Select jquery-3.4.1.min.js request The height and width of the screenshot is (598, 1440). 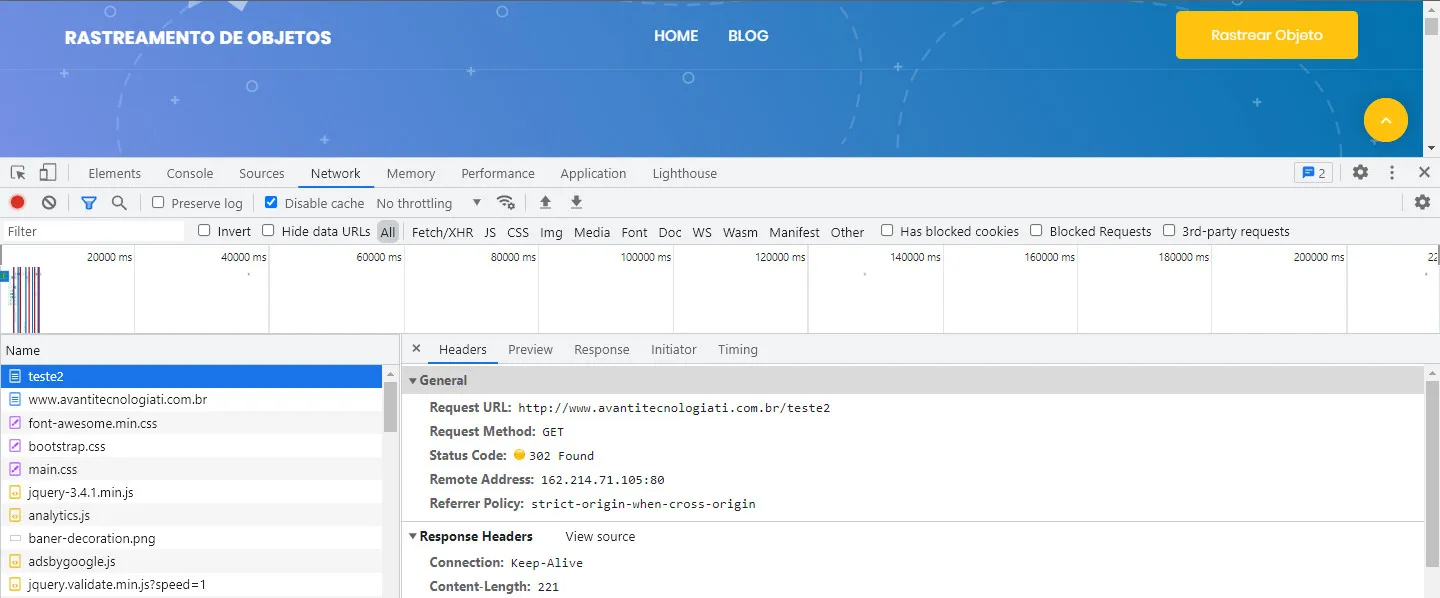click(x=191, y=492)
